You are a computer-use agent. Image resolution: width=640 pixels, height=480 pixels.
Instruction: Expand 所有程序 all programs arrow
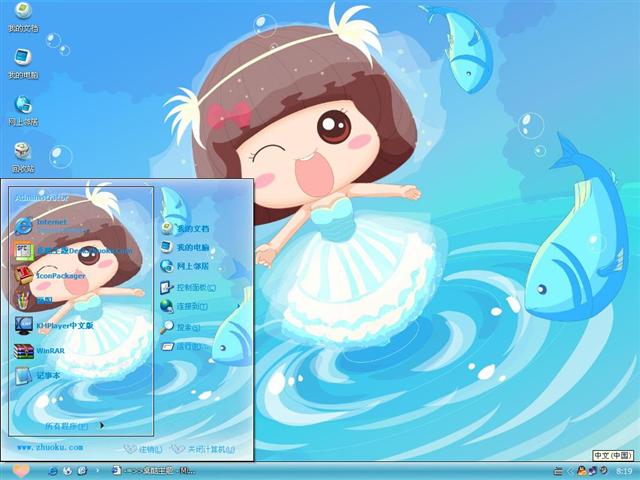102,426
